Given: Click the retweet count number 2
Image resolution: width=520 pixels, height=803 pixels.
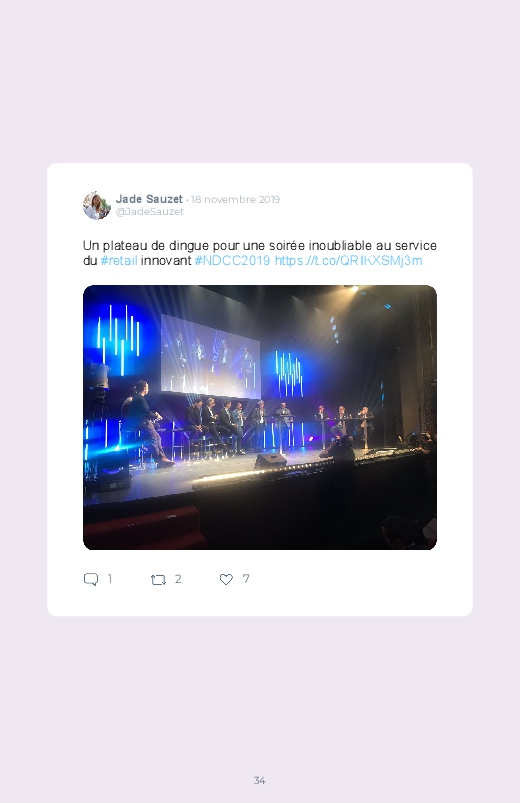Looking at the screenshot, I should [178, 579].
